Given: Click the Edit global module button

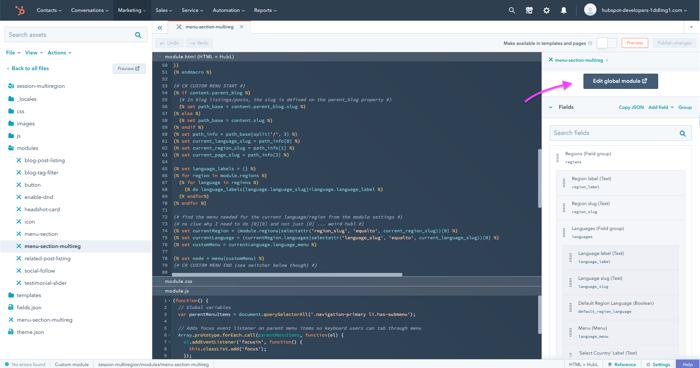Looking at the screenshot, I should tap(620, 81).
